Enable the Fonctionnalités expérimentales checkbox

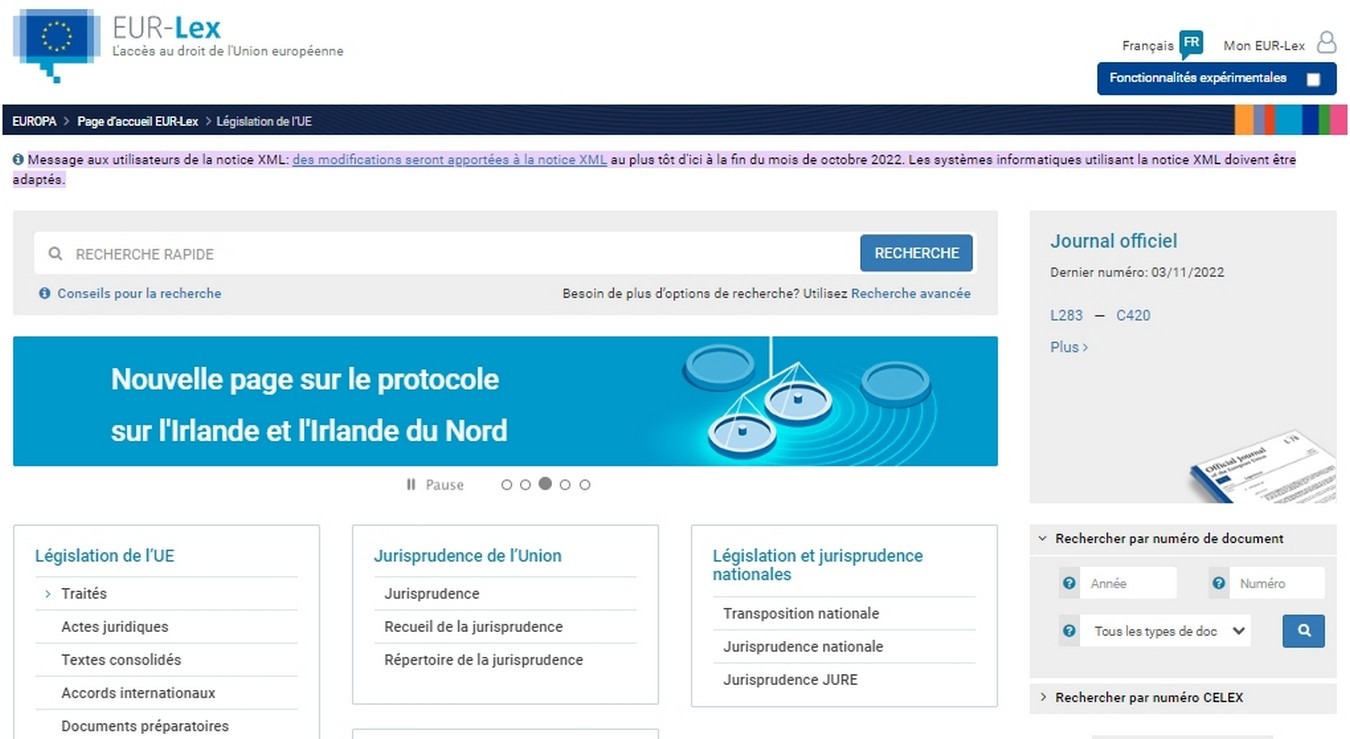(x=1313, y=79)
